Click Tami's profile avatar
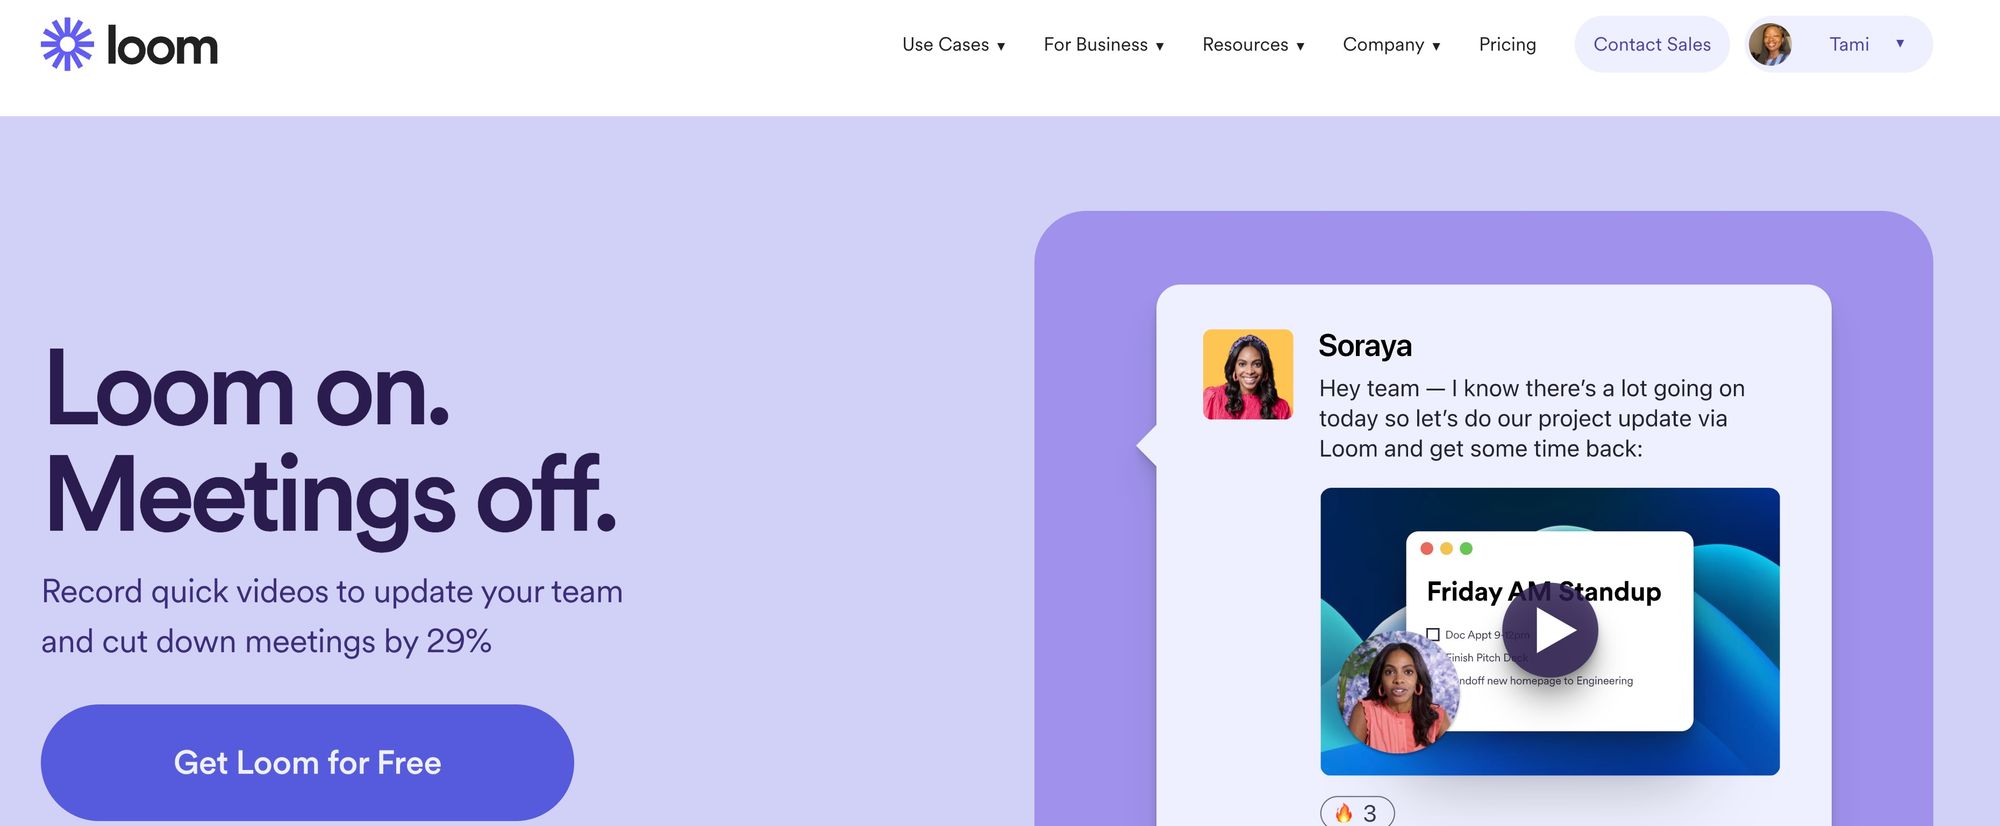 [x=1770, y=44]
